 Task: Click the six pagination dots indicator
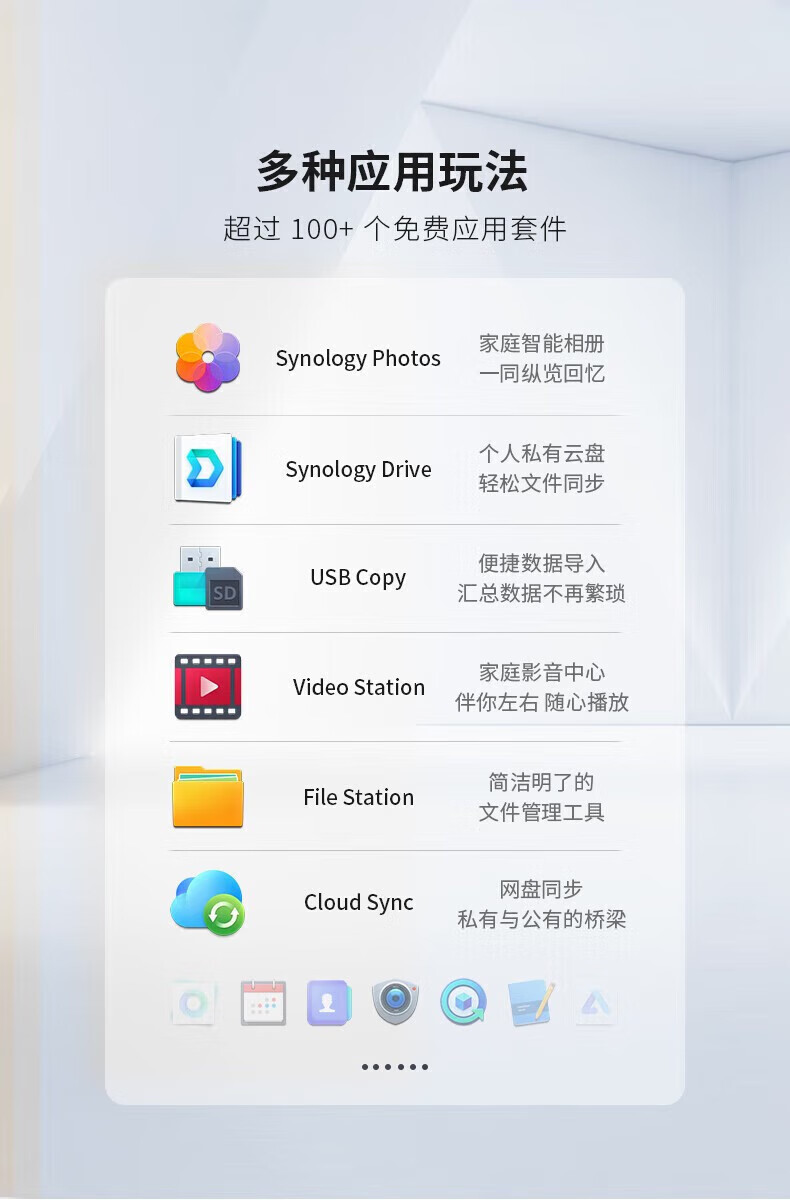coord(395,1067)
